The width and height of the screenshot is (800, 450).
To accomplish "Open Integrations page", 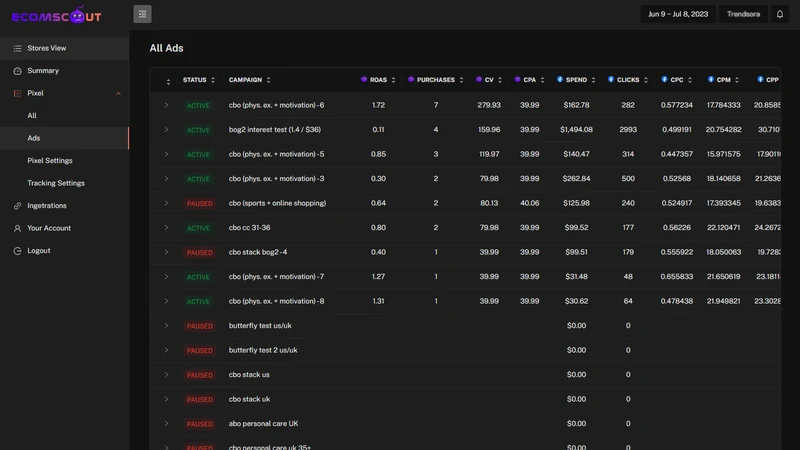I will pyautogui.click(x=64, y=206).
